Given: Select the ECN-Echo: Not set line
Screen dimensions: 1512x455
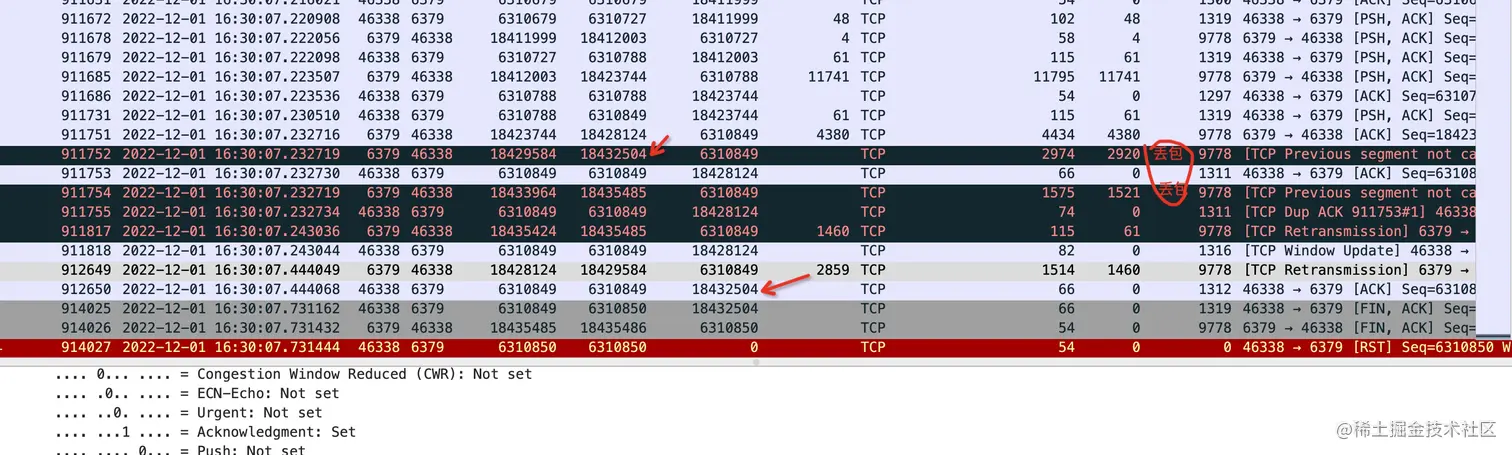Looking at the screenshot, I should 197,393.
